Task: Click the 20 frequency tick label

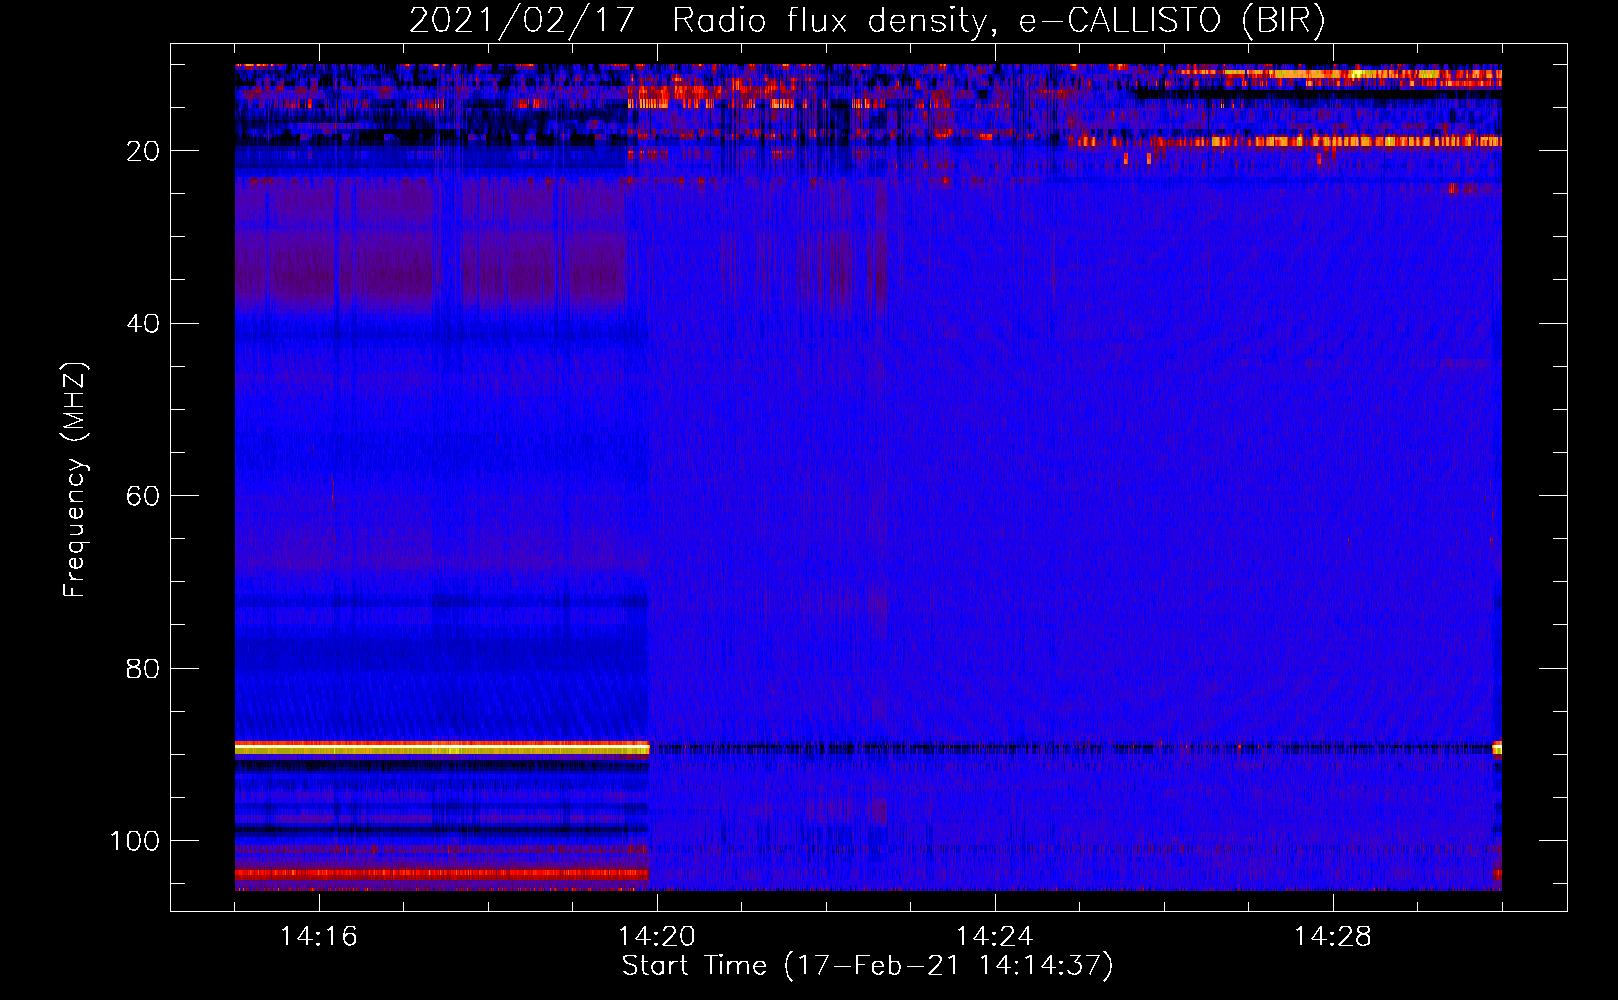Action: 143,151
